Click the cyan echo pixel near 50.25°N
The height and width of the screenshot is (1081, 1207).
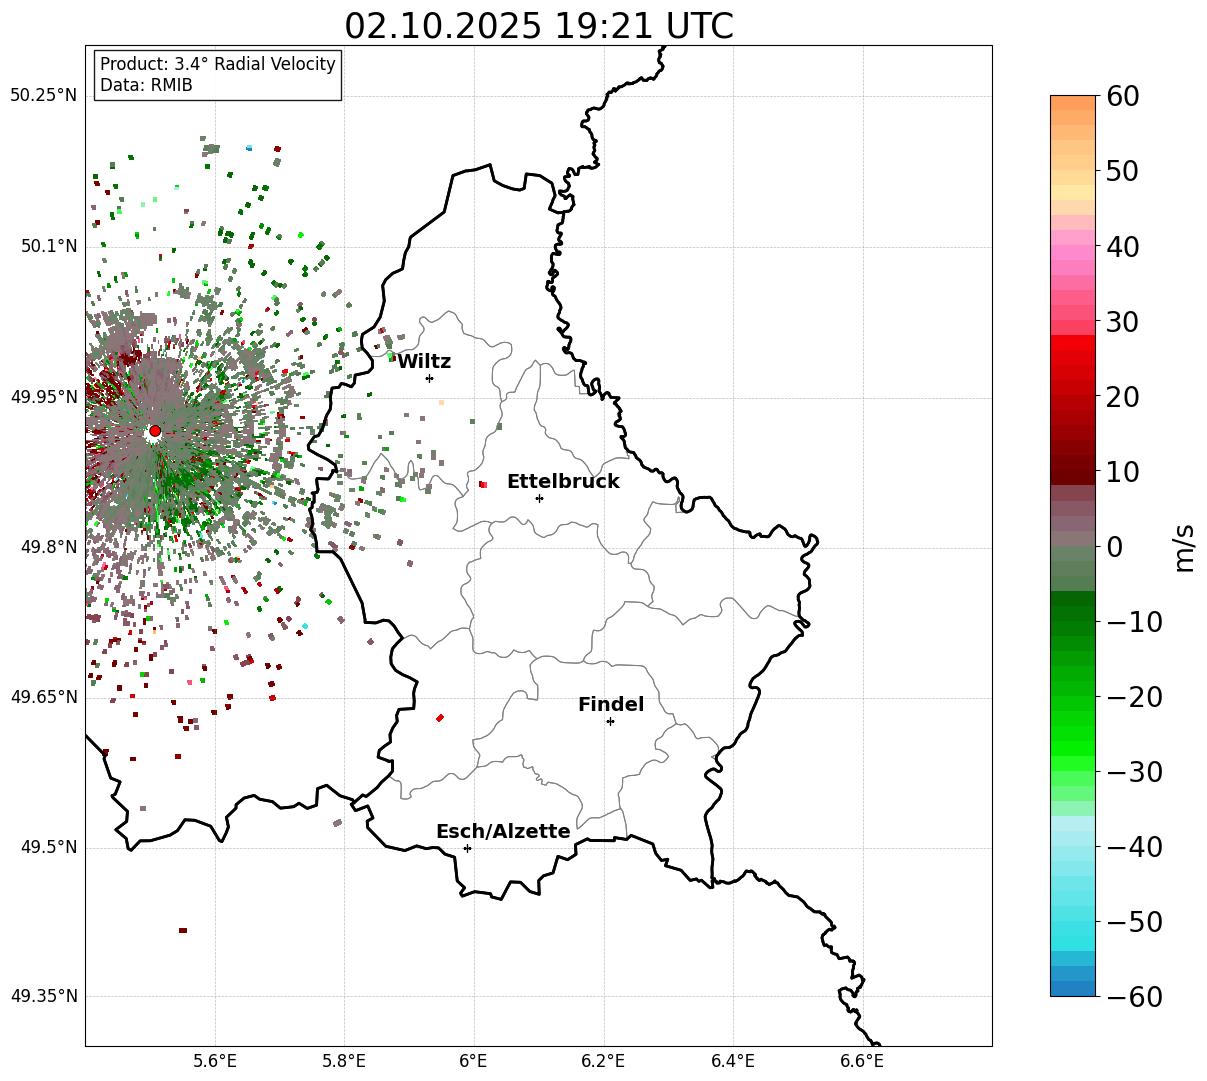click(249, 148)
